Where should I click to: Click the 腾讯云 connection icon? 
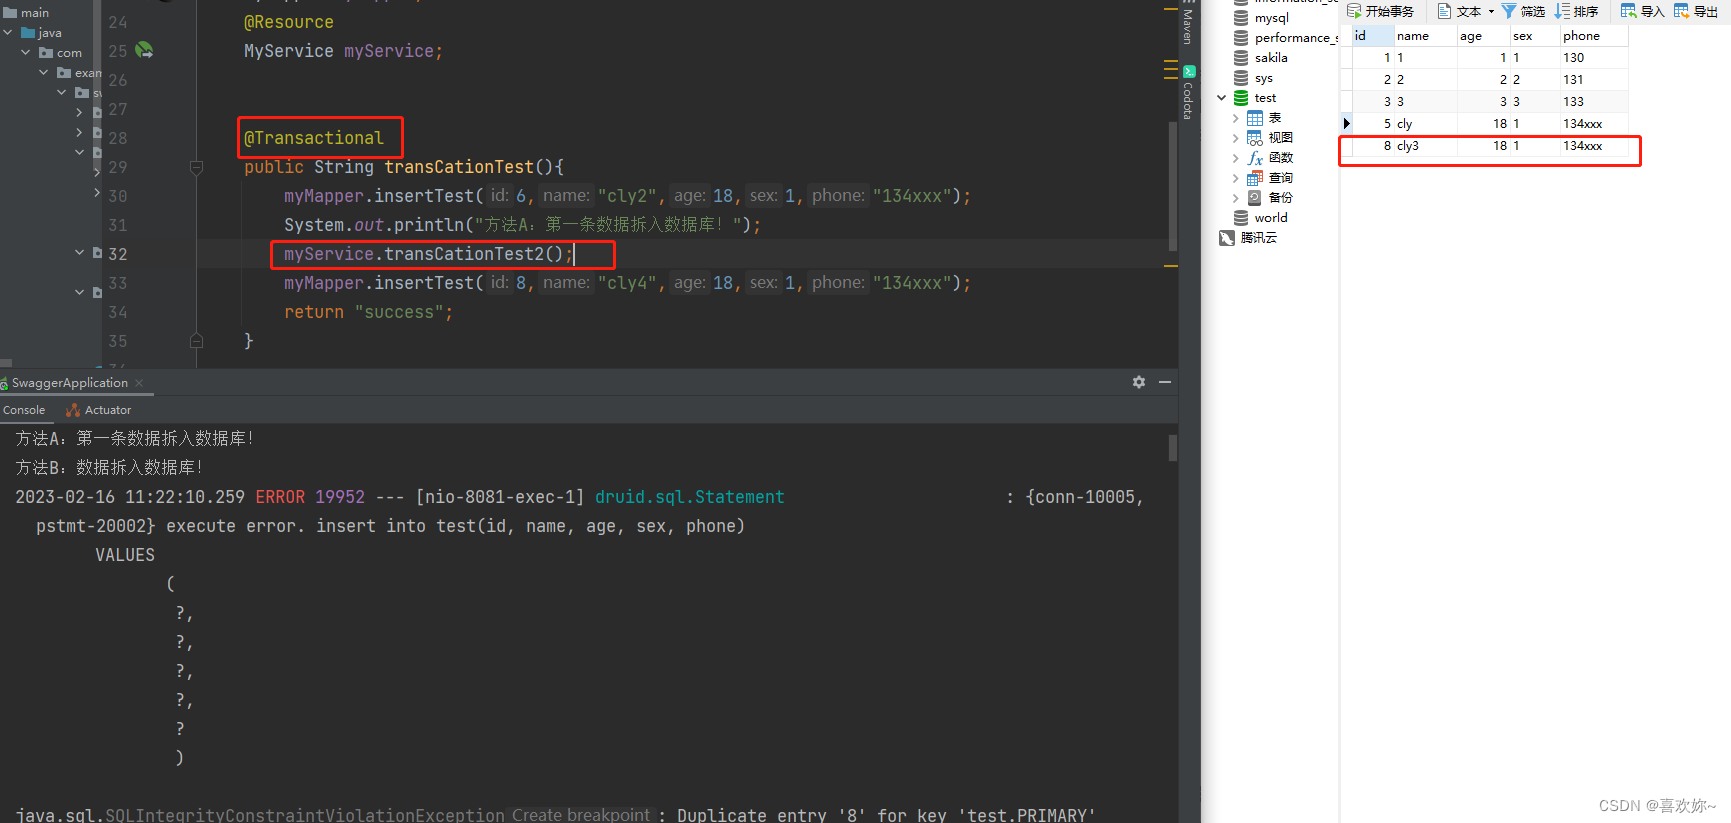click(x=1227, y=238)
